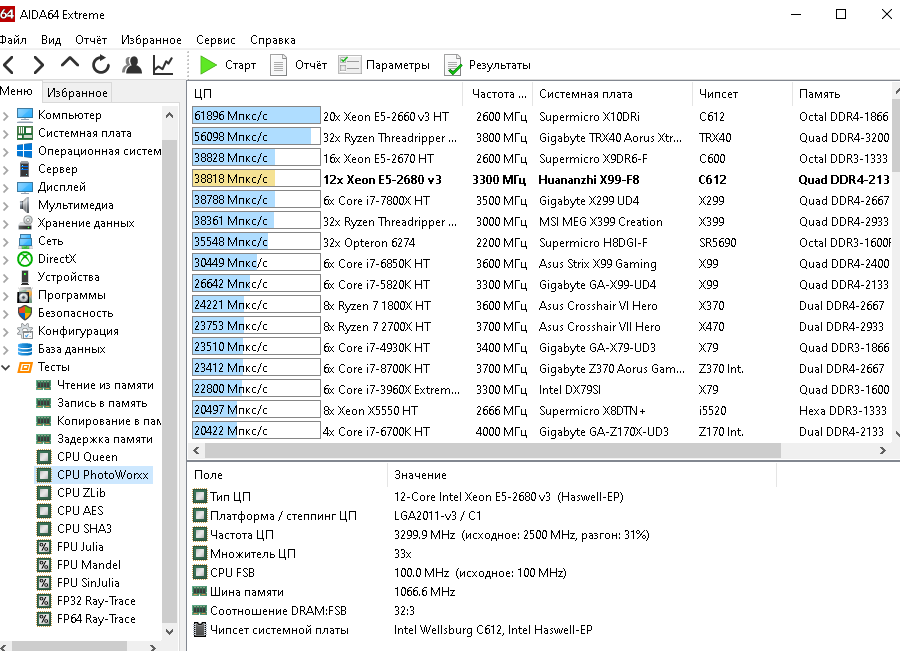Start the benchmark with the green Старт arrow
The image size is (900, 651).
[x=208, y=65]
